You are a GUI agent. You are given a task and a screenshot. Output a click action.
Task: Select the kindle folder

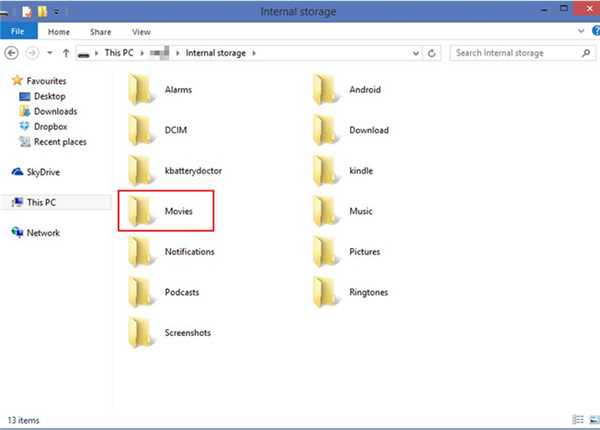pyautogui.click(x=343, y=171)
